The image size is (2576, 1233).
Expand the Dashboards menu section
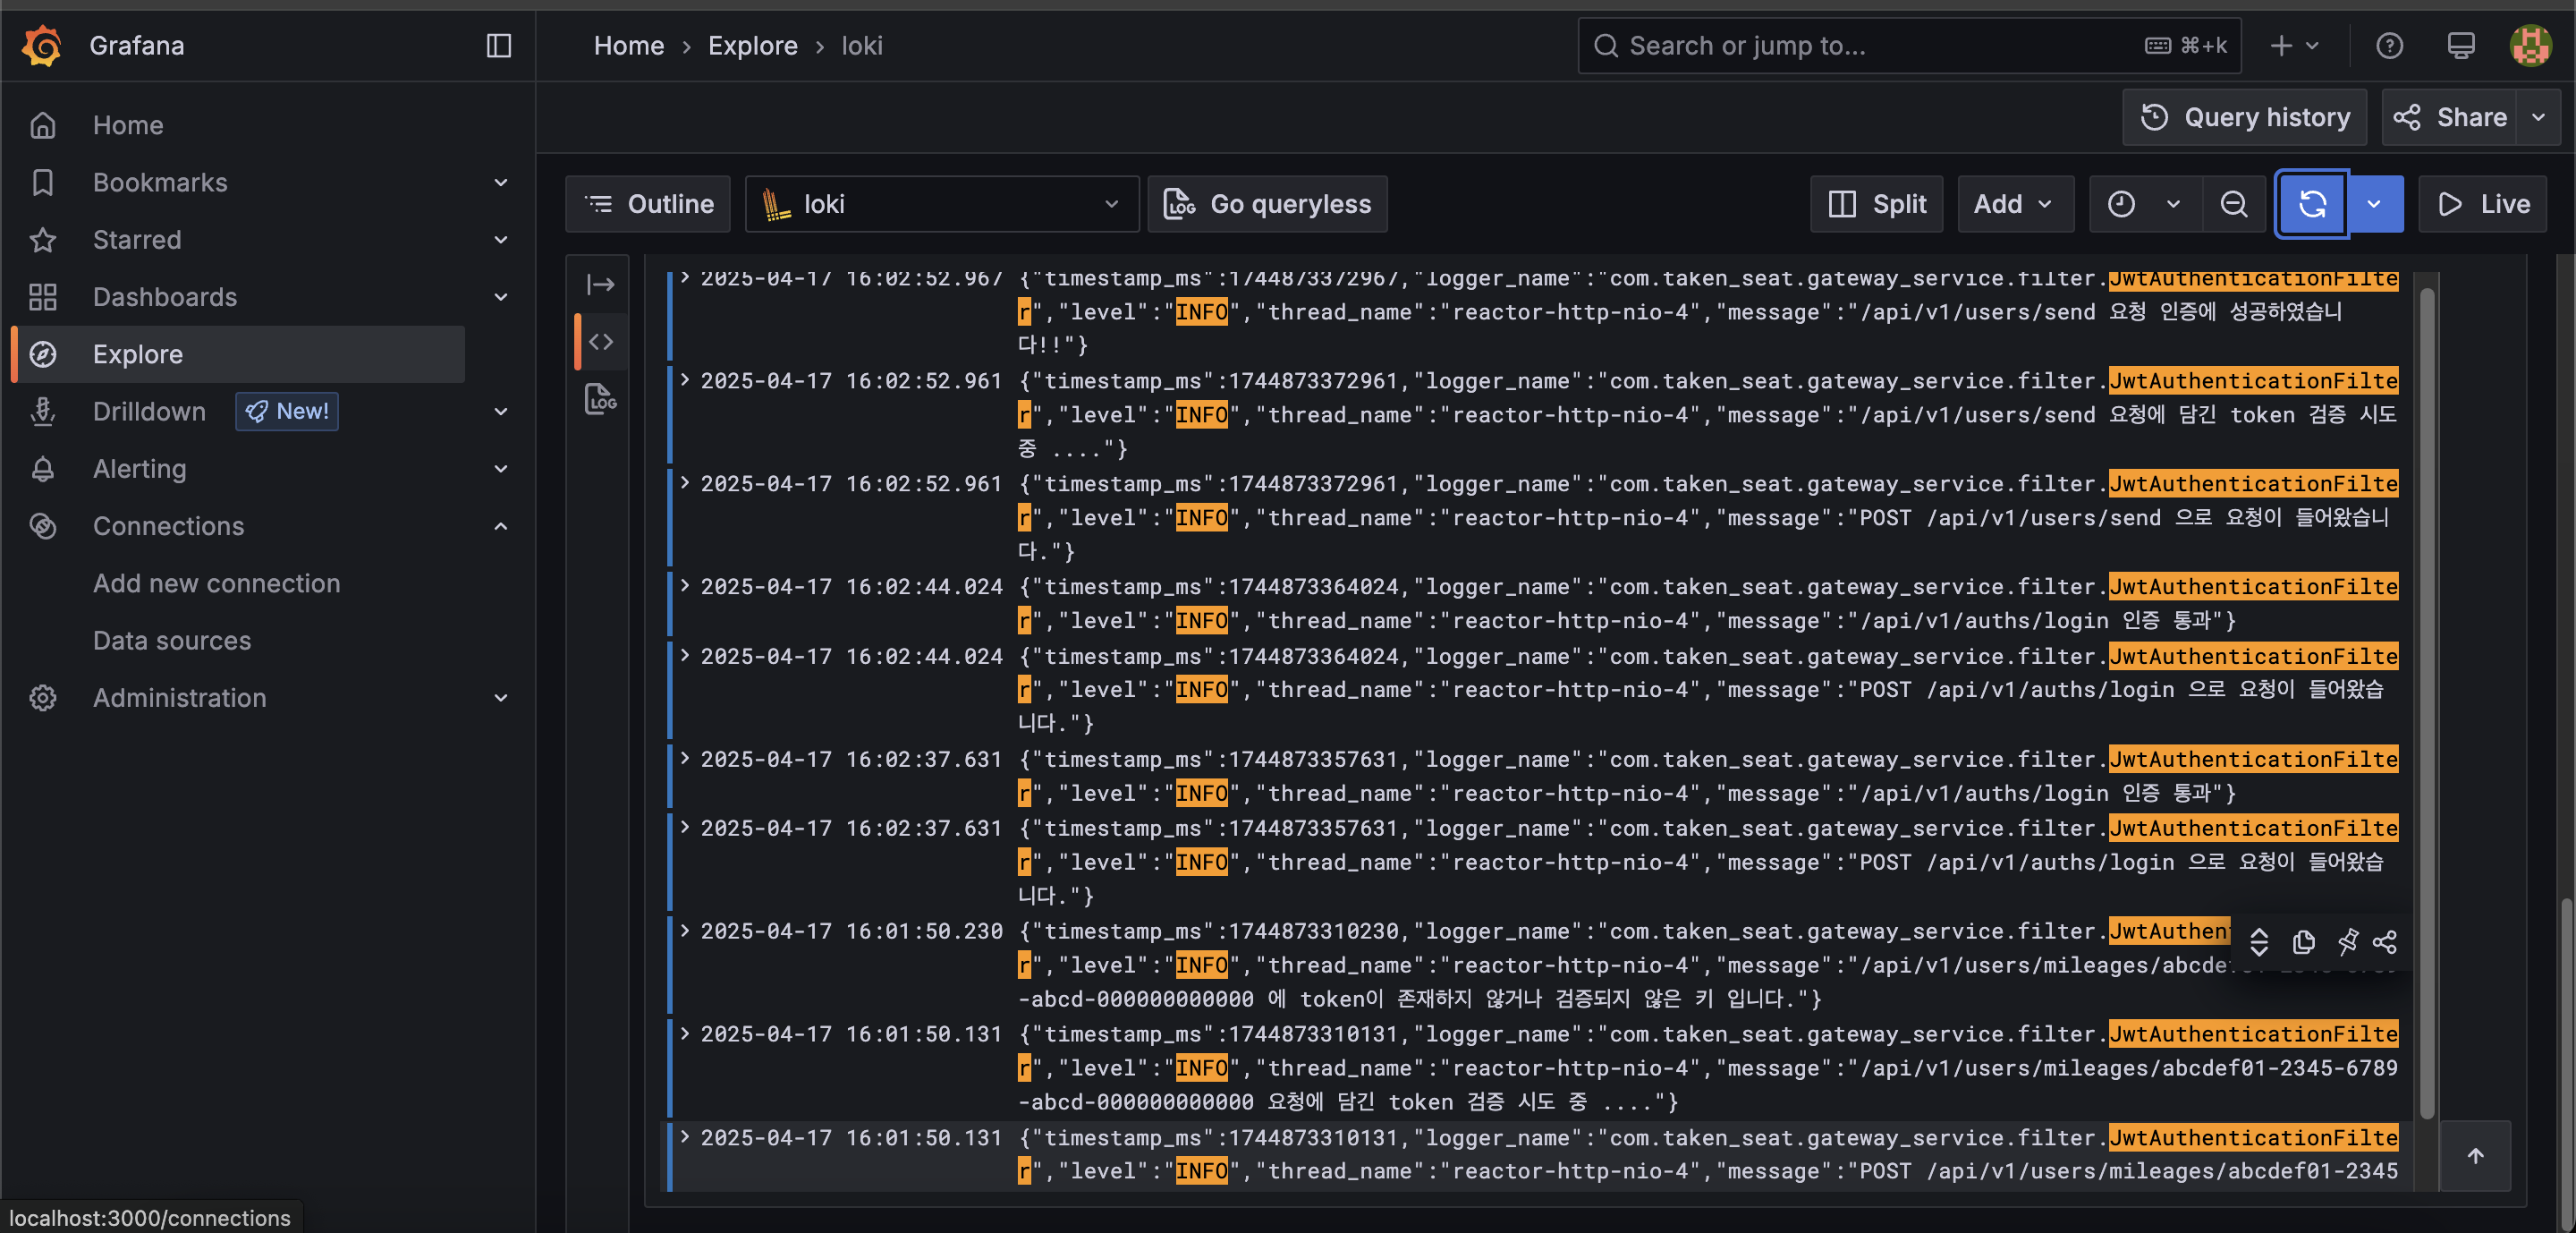(x=500, y=297)
